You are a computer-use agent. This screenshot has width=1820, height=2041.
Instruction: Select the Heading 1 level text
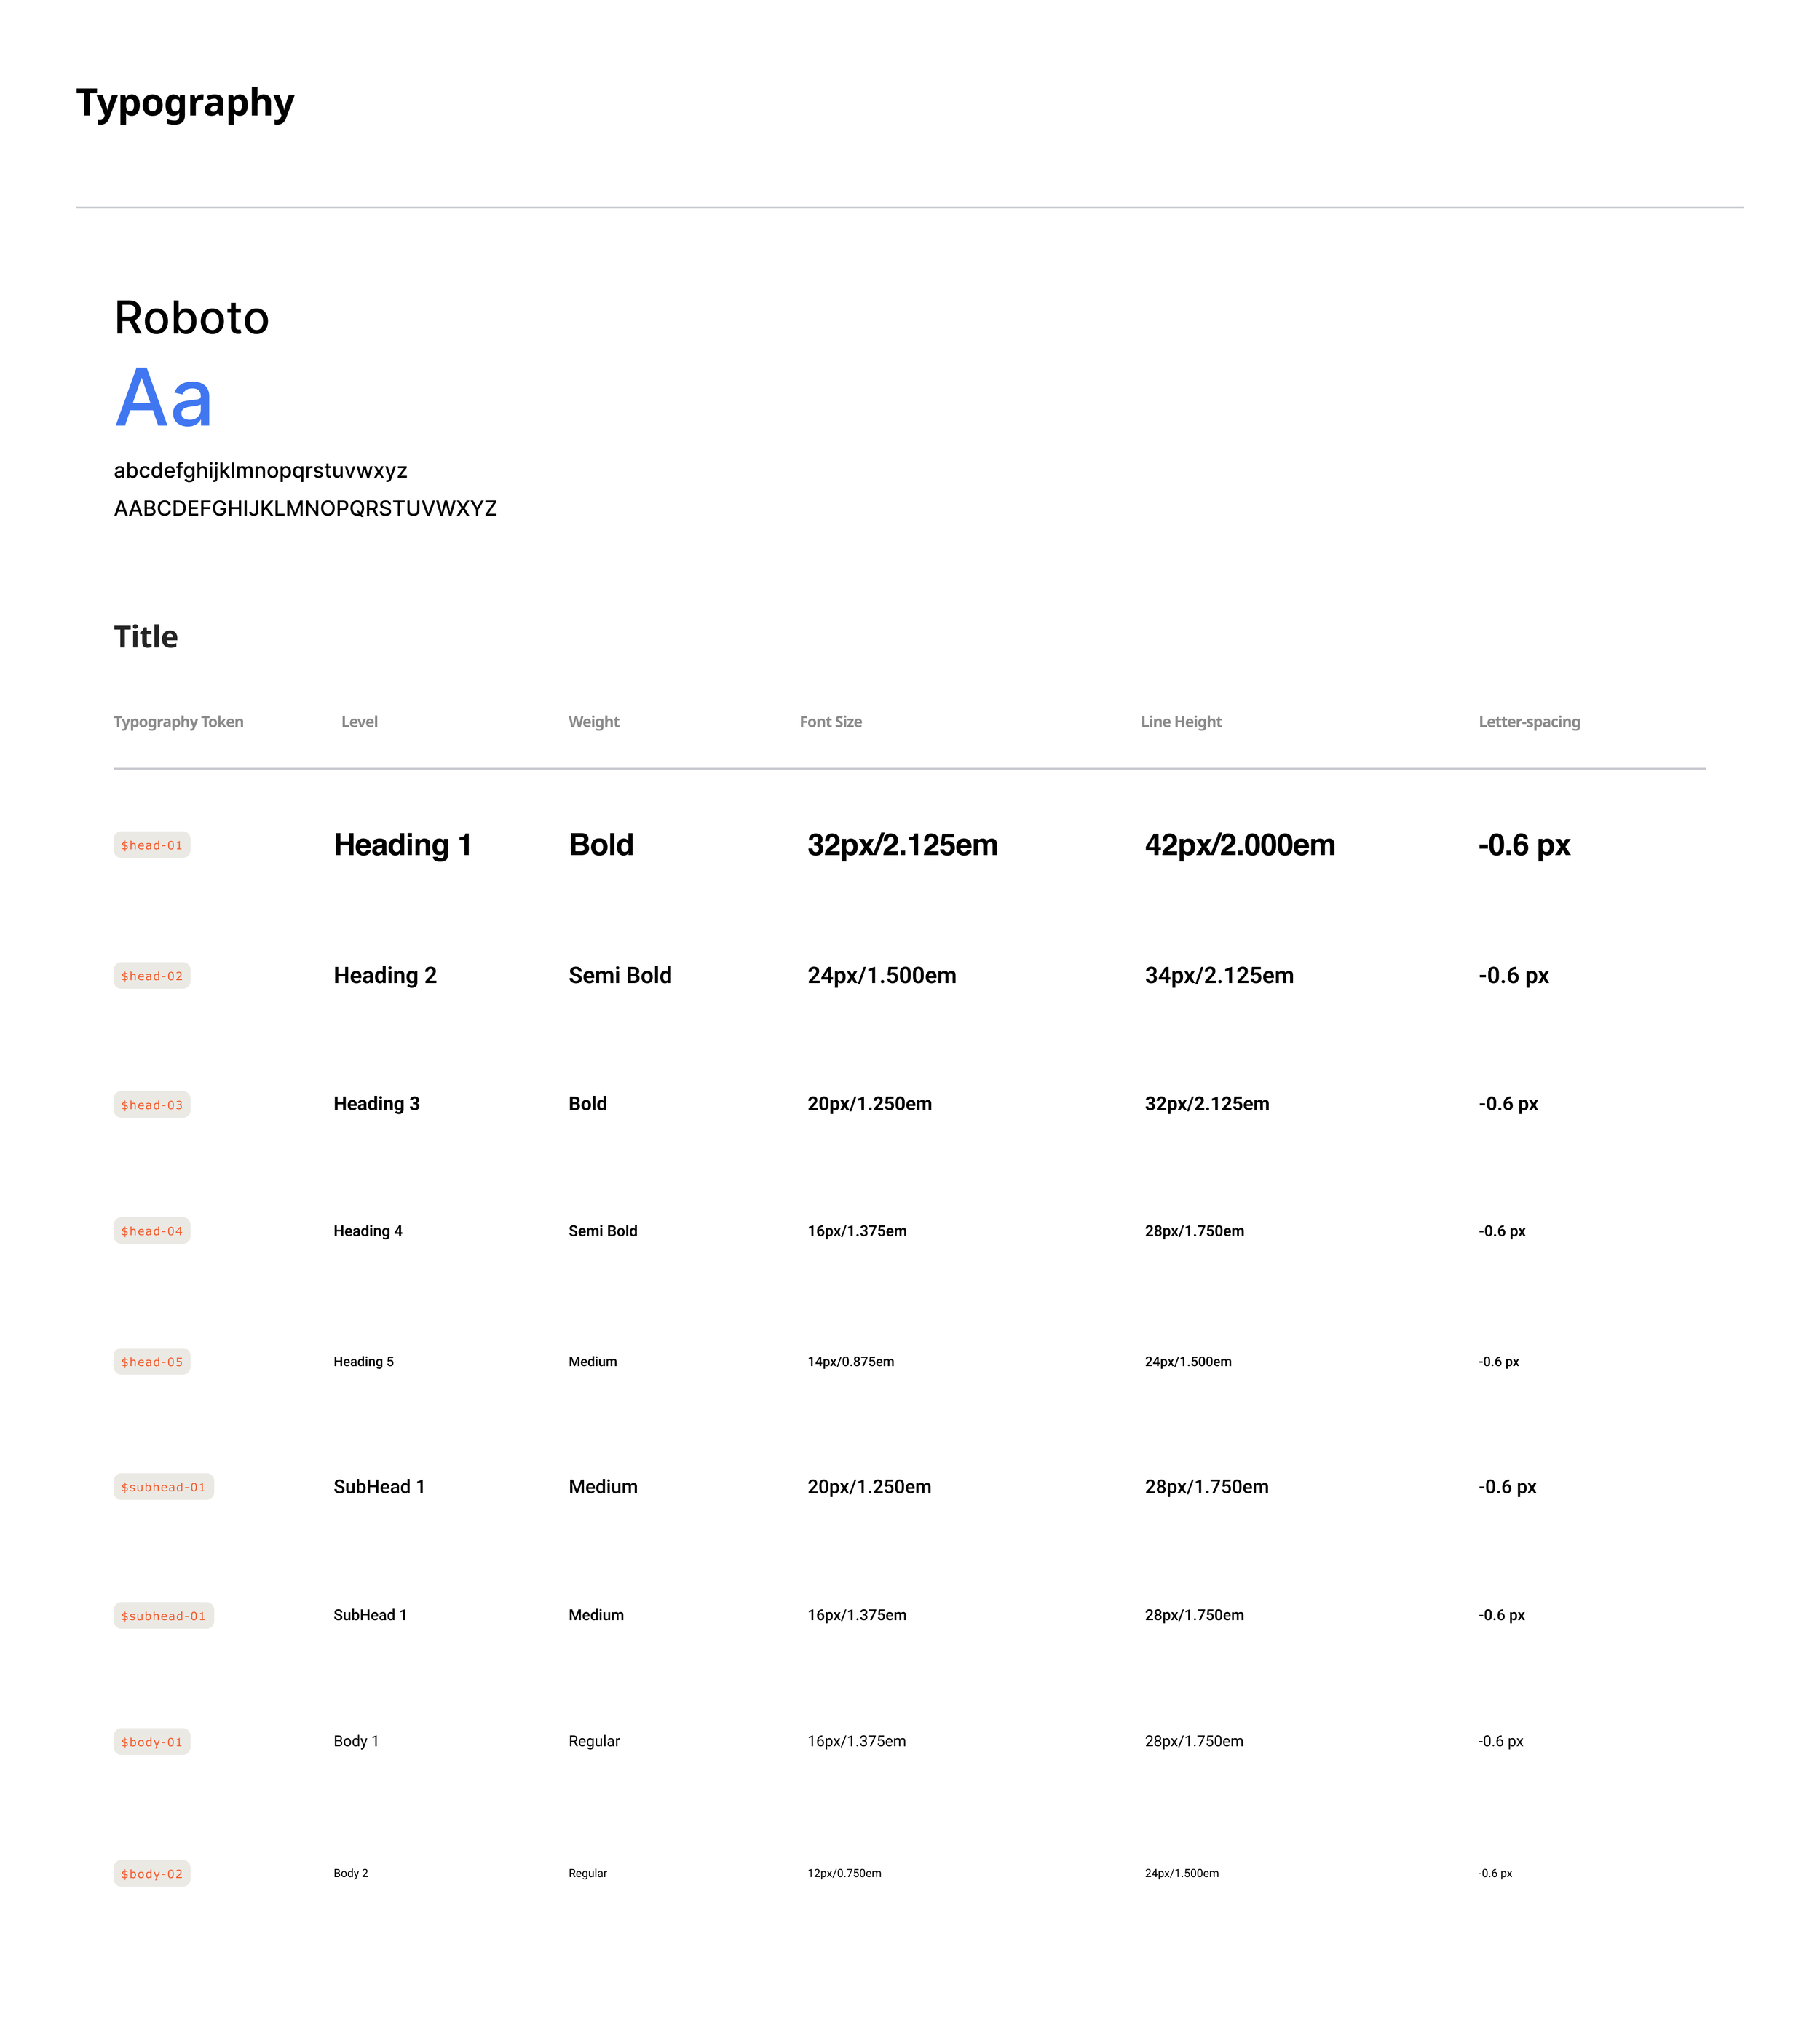coord(402,845)
